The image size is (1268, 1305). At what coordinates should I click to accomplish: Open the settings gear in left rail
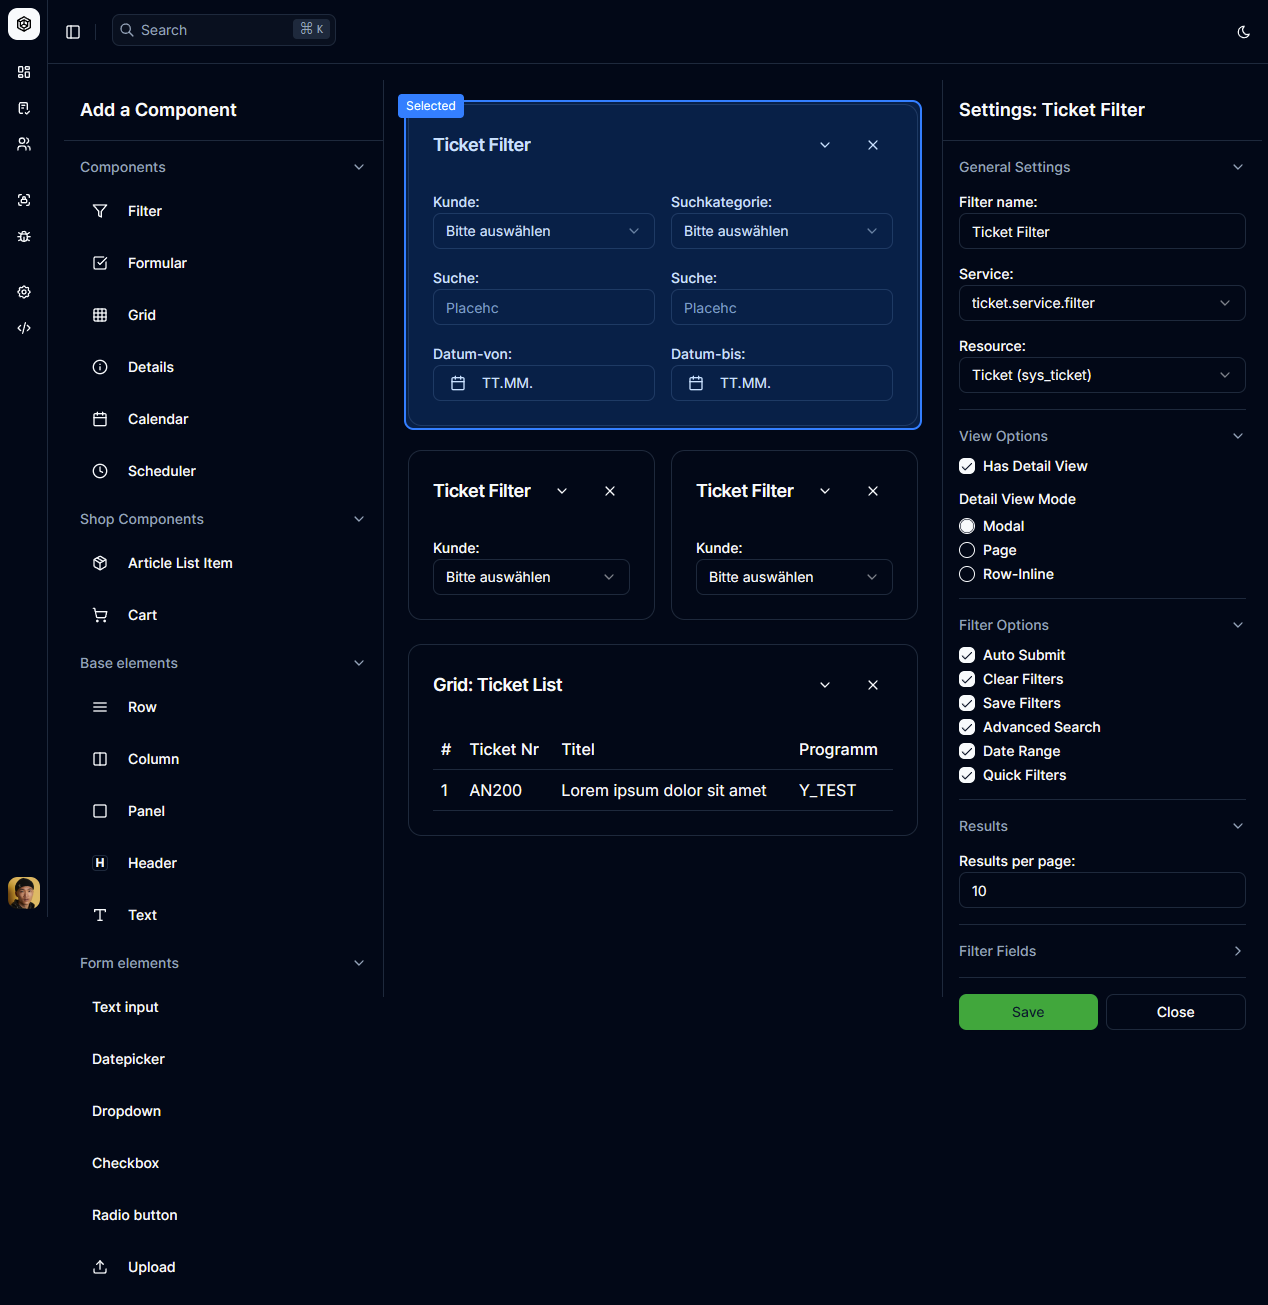[24, 292]
